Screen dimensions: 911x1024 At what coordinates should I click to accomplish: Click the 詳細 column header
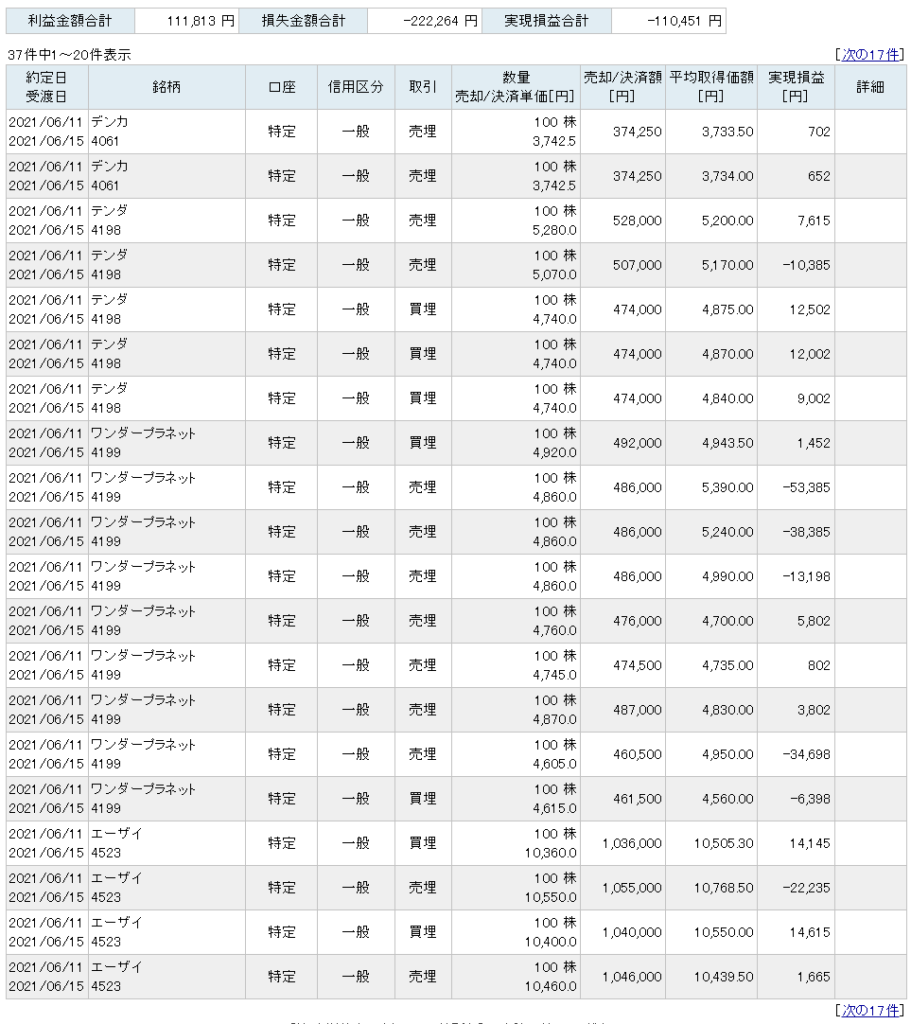(870, 87)
